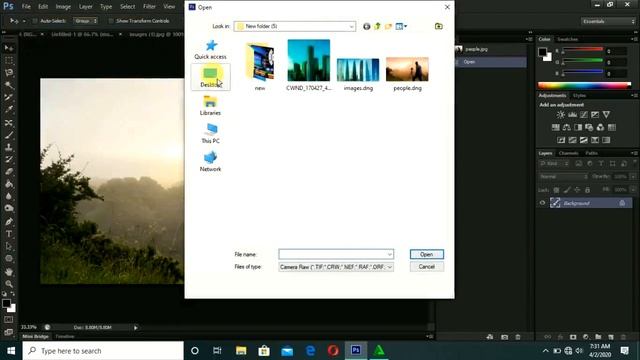Select the Horizontal Type tool
640x360 pixels.
(x=9, y=234)
